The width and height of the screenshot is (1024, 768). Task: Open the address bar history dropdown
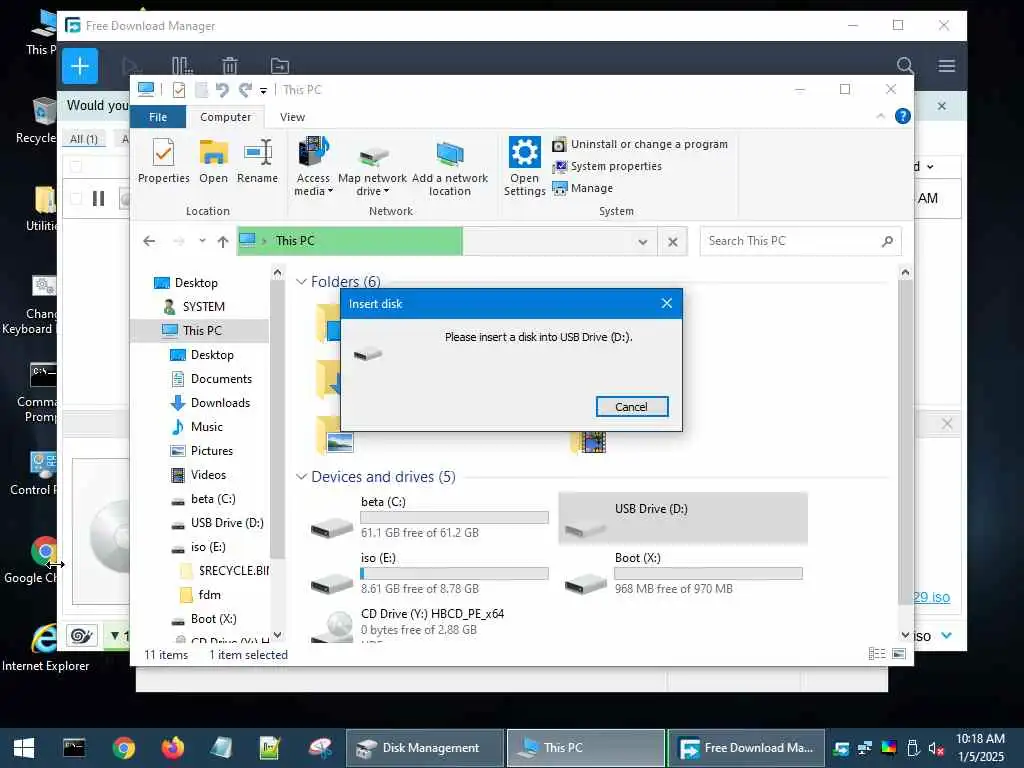point(643,242)
